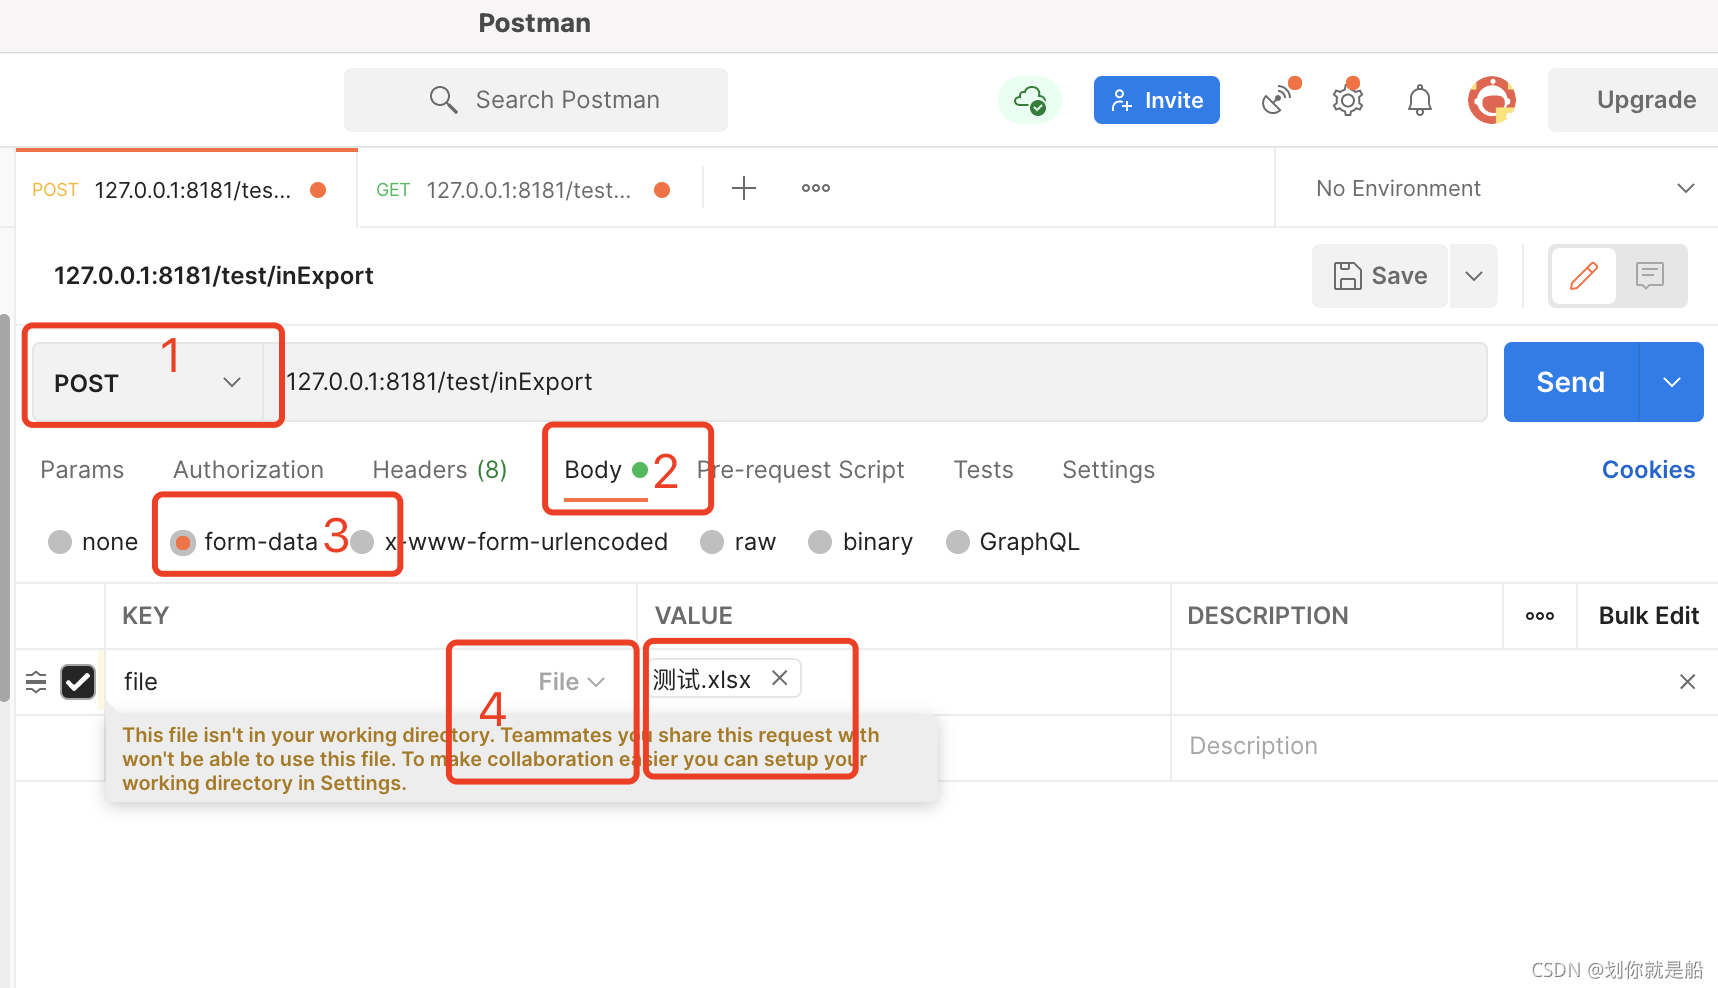Screen dimensions: 1718x988
Task: Select the none body type
Action: point(60,542)
